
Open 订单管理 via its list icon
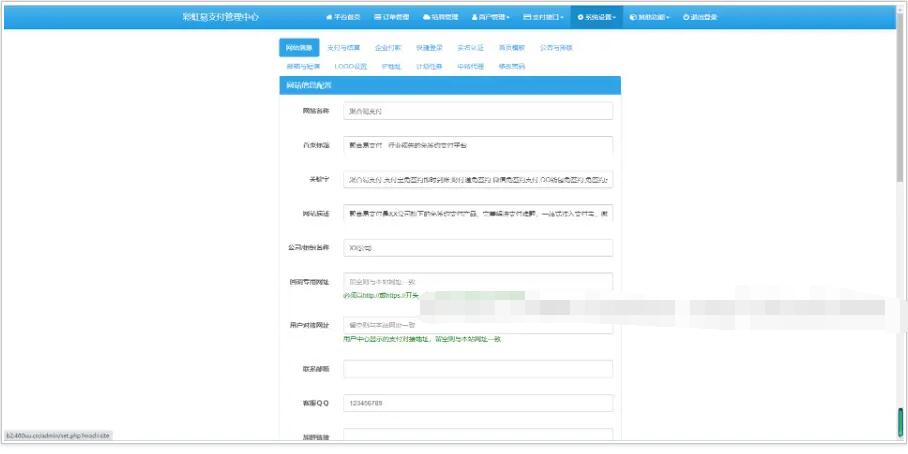pyautogui.click(x=378, y=17)
